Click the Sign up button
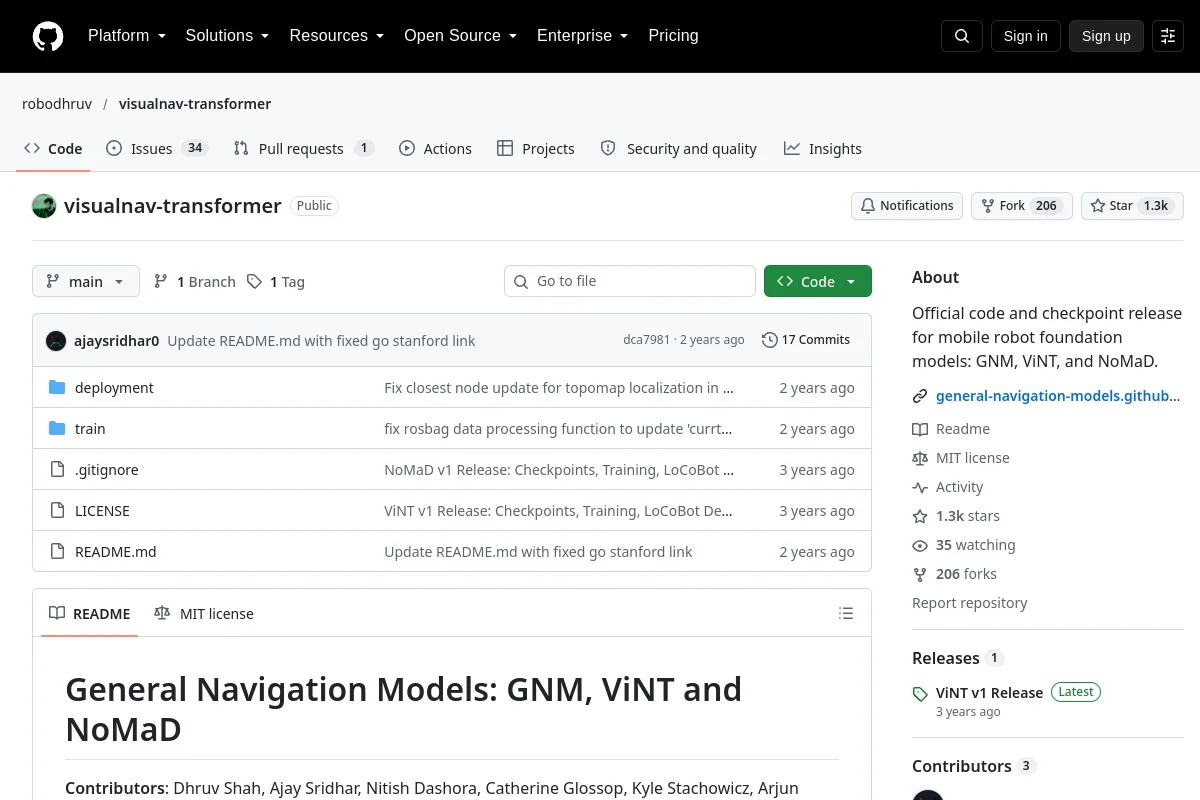The height and width of the screenshot is (800, 1200). coord(1106,36)
